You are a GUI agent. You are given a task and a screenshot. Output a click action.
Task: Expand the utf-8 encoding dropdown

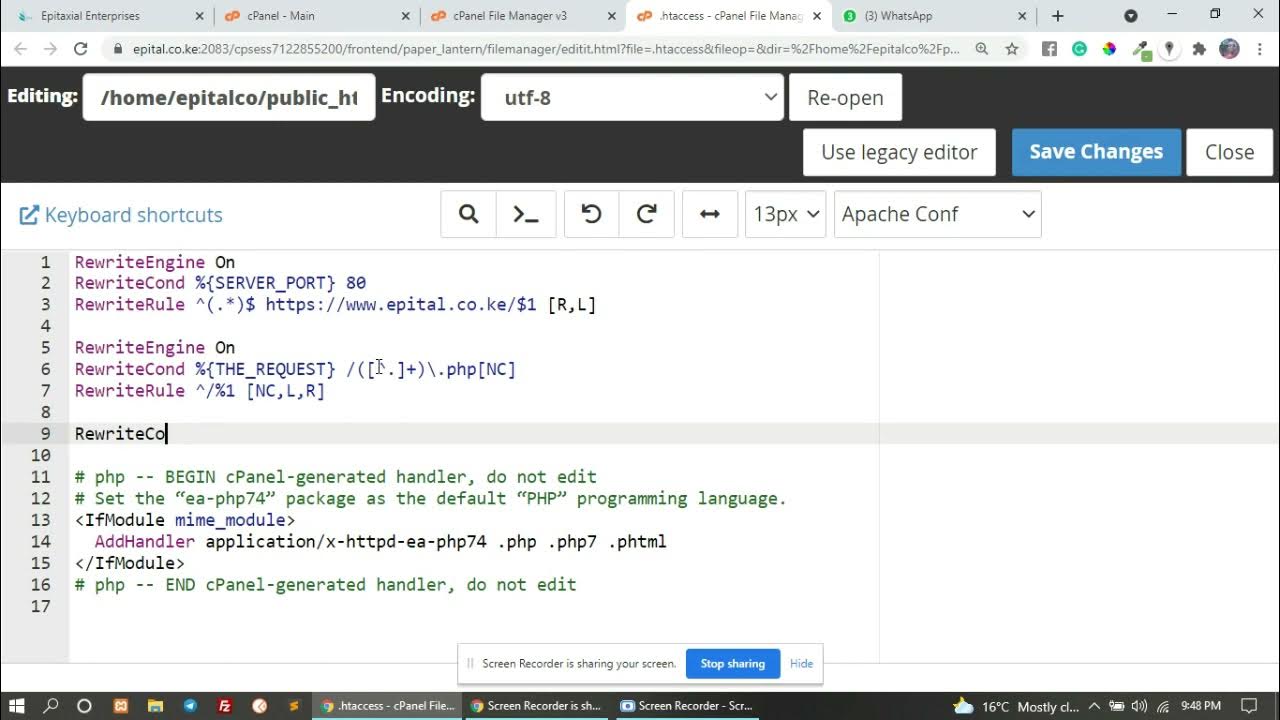pyautogui.click(x=632, y=97)
